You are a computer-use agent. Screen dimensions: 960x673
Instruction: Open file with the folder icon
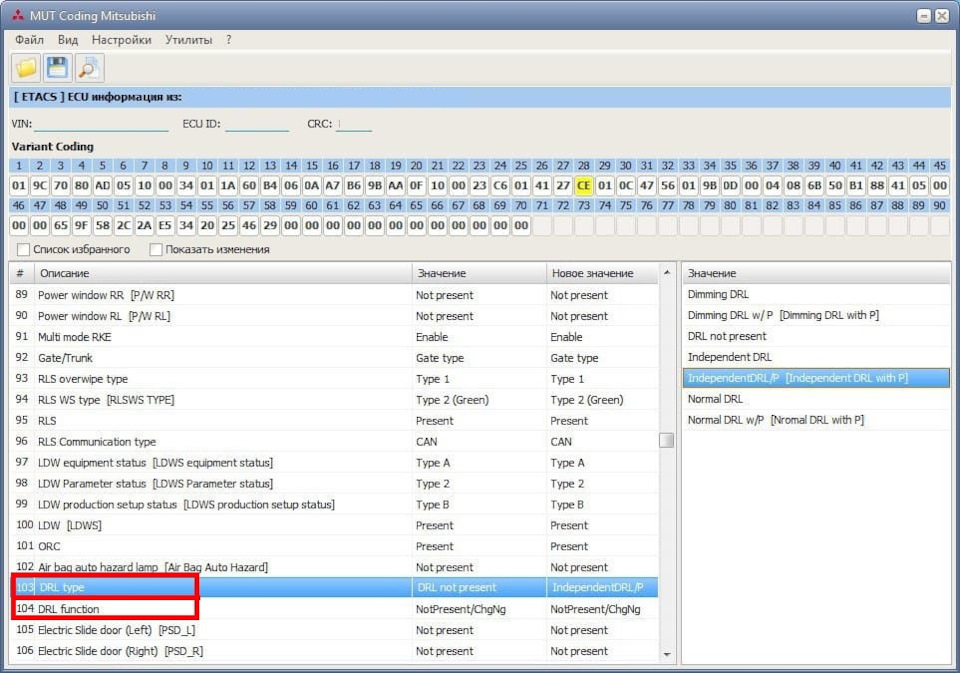26,67
